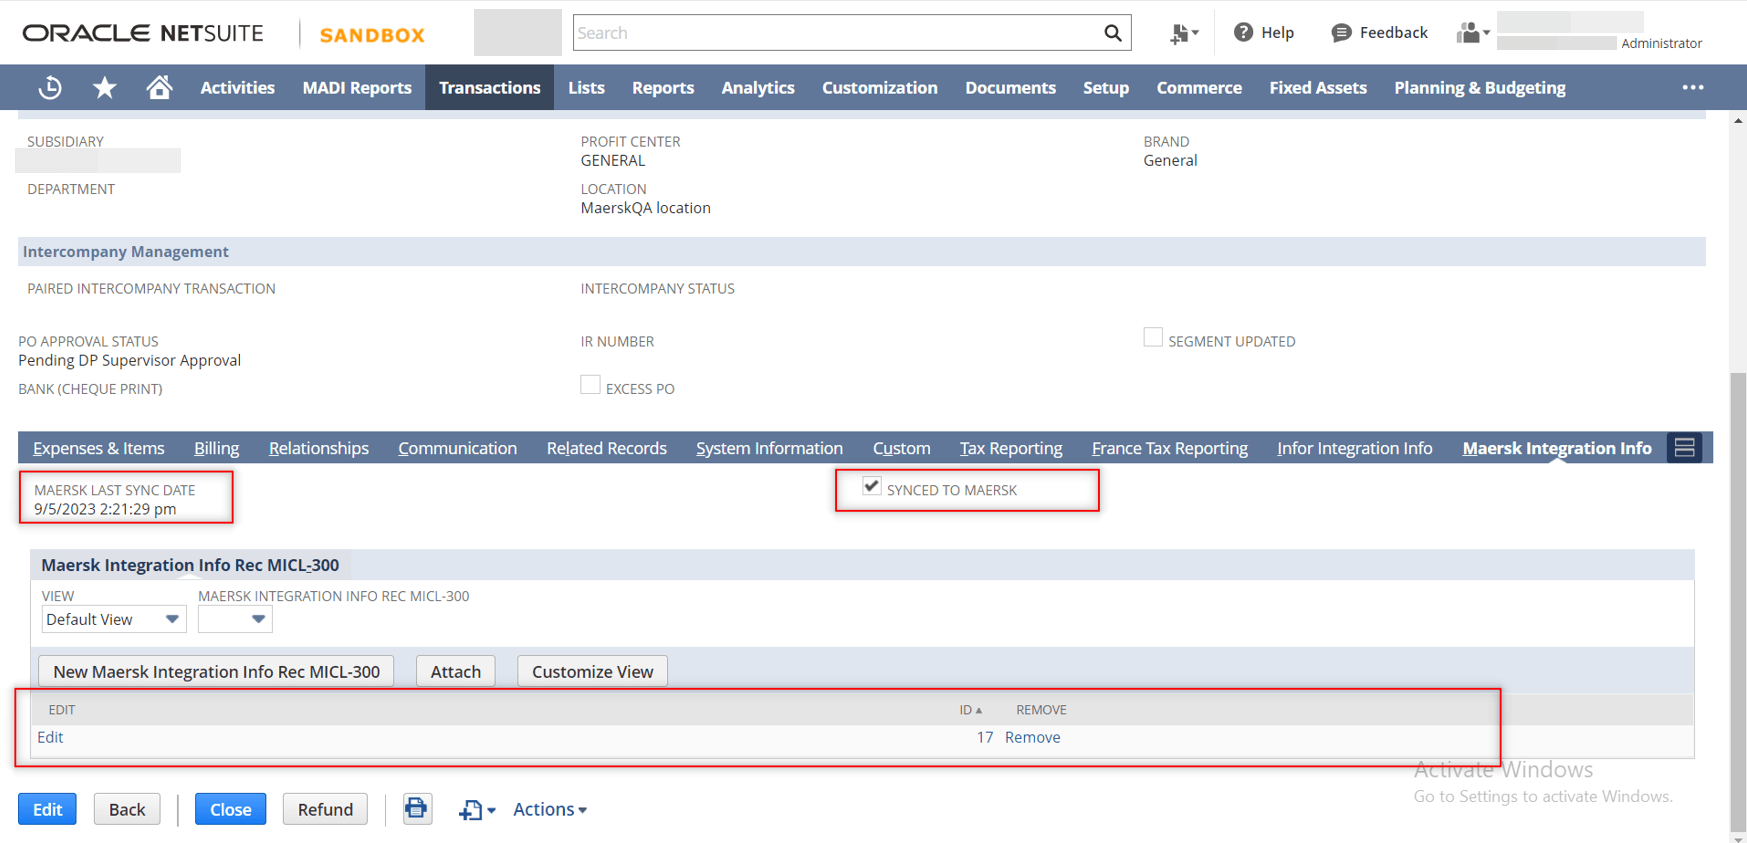Image resolution: width=1747 pixels, height=843 pixels.
Task: Open the MADI Reports menu
Action: (357, 88)
